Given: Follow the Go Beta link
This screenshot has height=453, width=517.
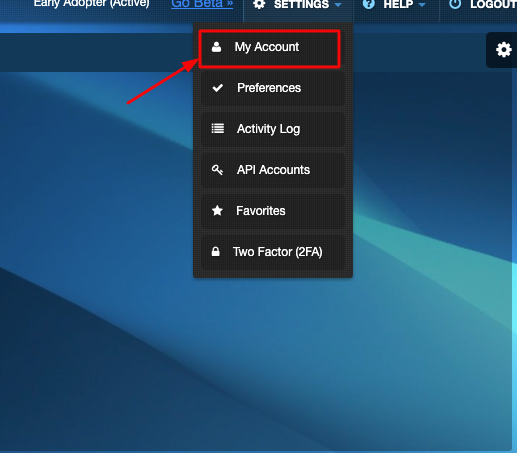Looking at the screenshot, I should pyautogui.click(x=202, y=4).
